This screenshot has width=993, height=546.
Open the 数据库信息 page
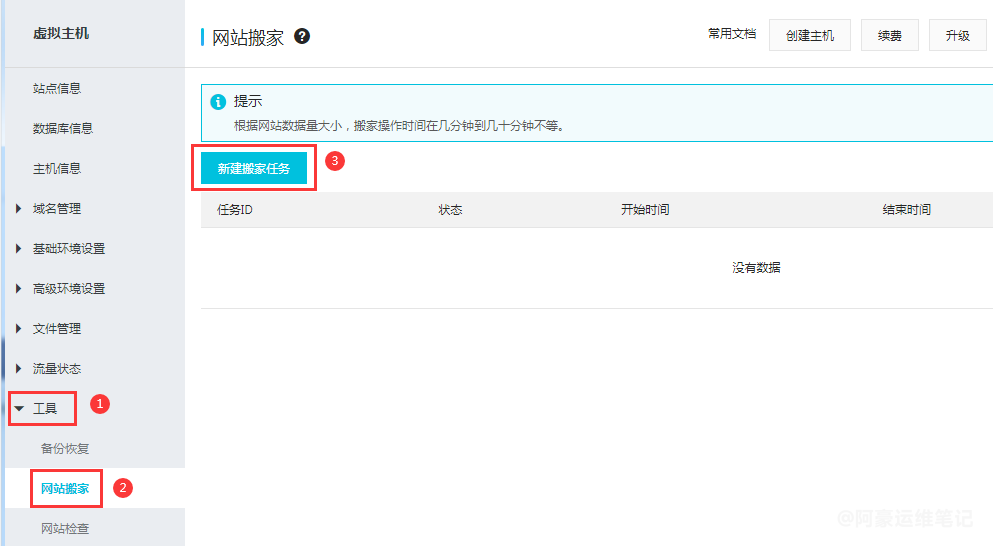click(x=63, y=128)
